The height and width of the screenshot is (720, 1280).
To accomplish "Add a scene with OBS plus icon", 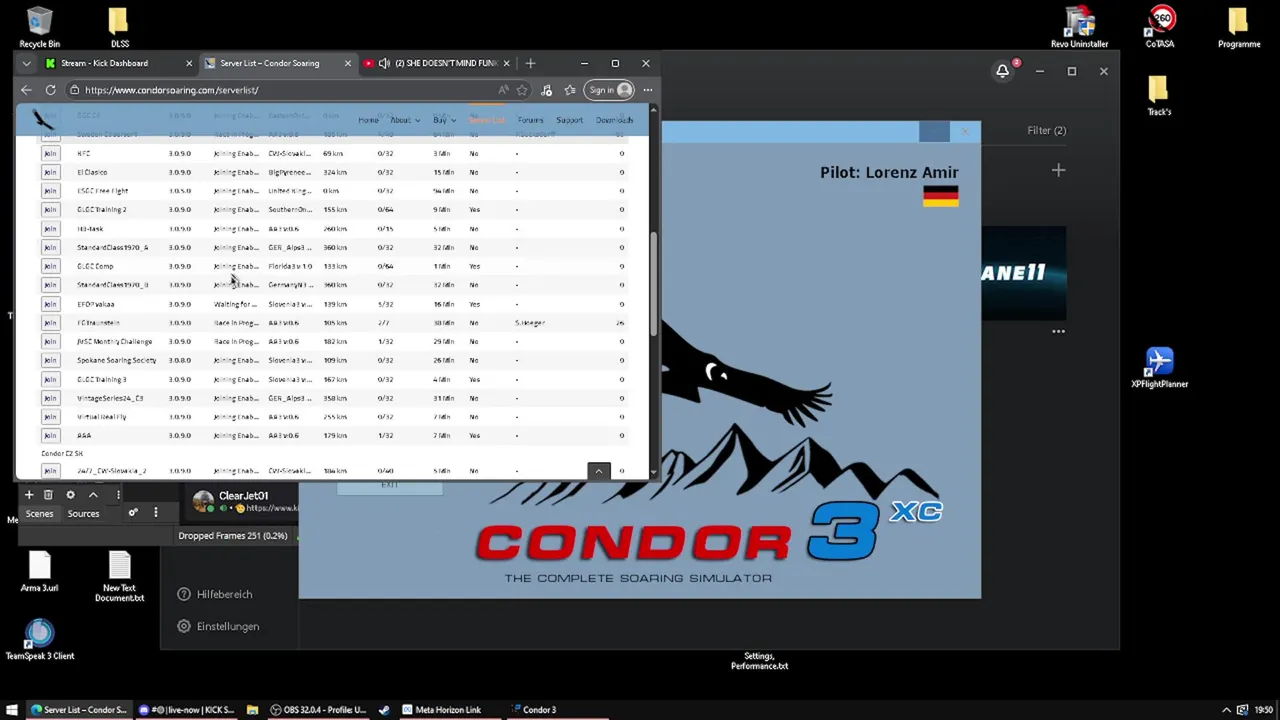I will tap(29, 495).
